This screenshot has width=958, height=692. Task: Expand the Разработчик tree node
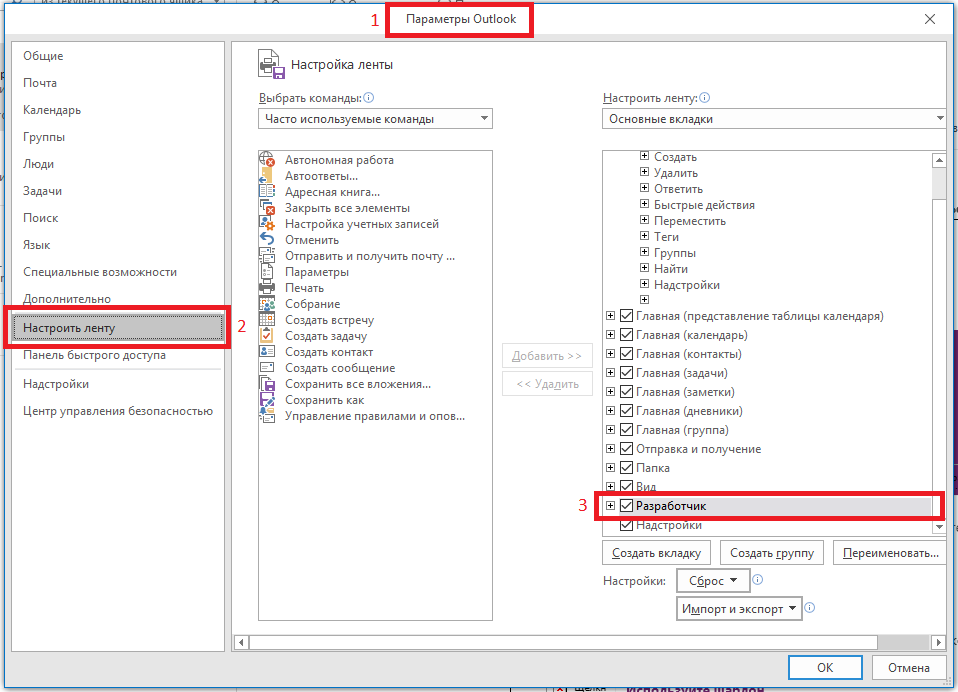click(x=610, y=505)
